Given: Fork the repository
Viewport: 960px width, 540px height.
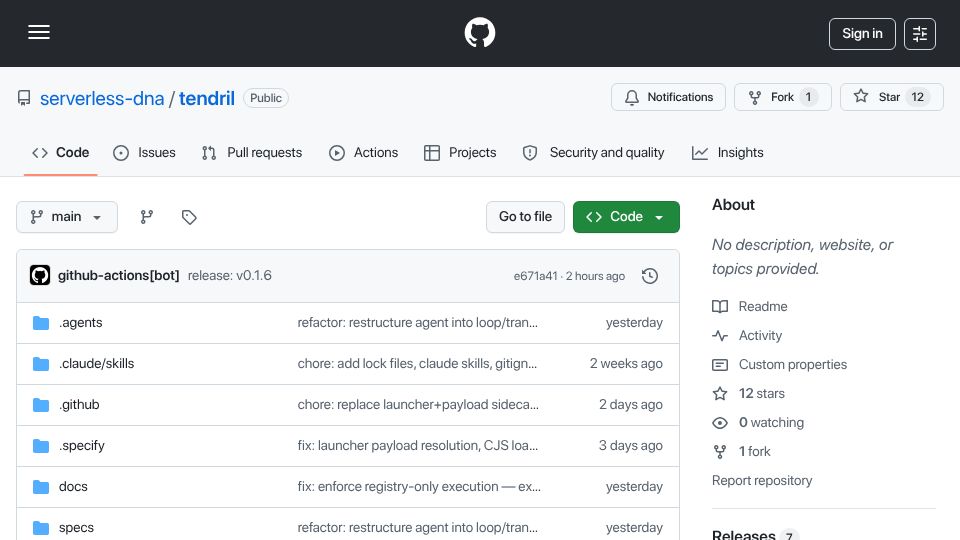Looking at the screenshot, I should coord(782,97).
